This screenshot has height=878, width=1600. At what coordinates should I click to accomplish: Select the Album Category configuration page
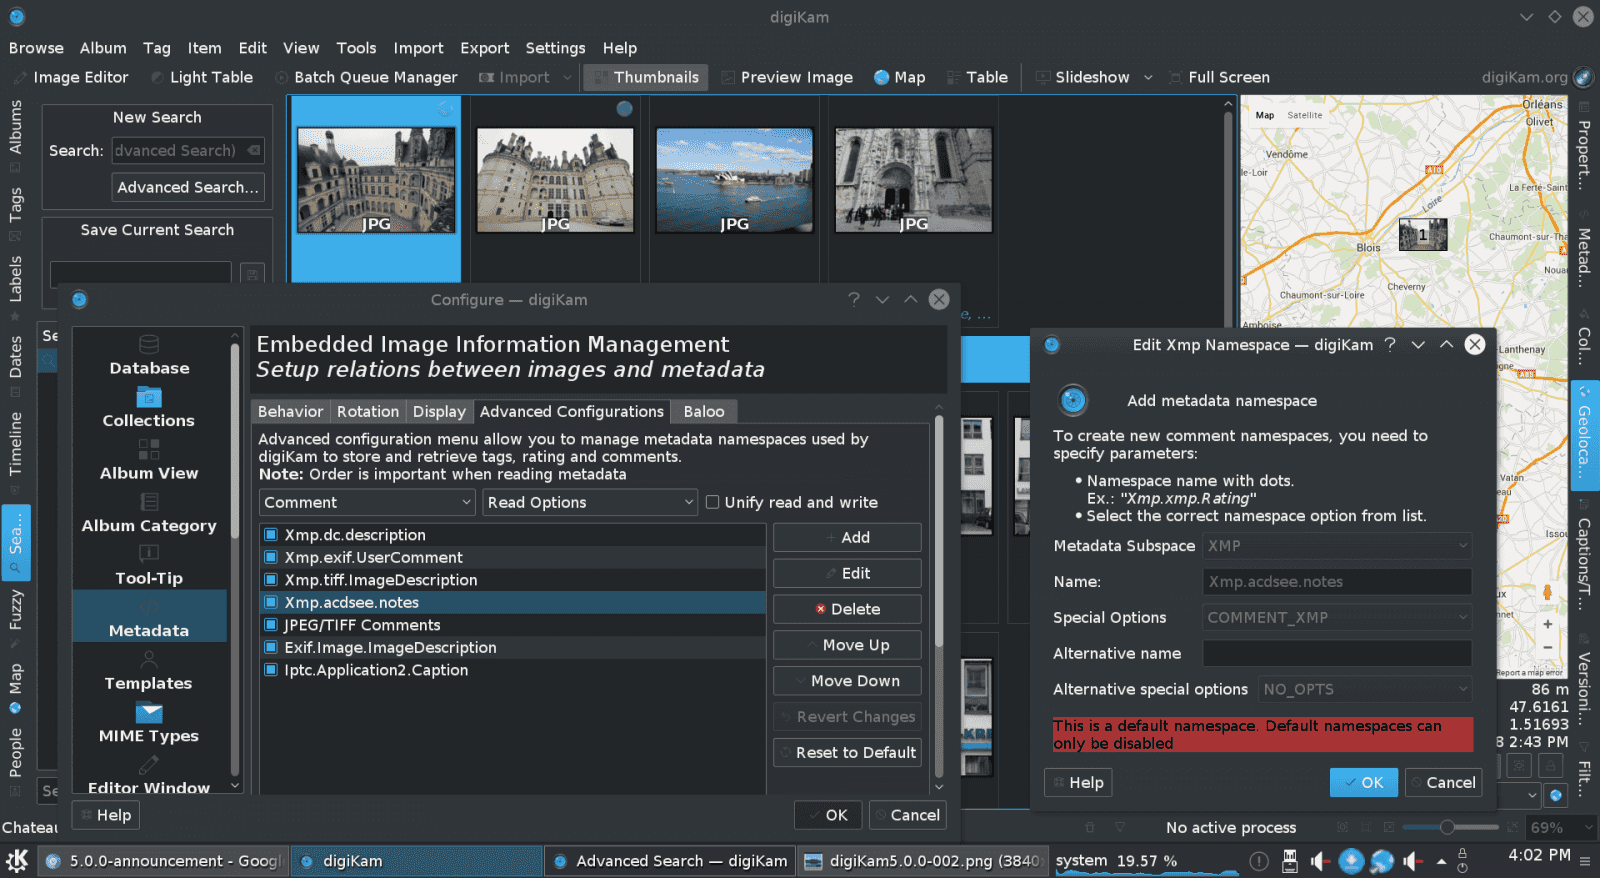tap(149, 513)
